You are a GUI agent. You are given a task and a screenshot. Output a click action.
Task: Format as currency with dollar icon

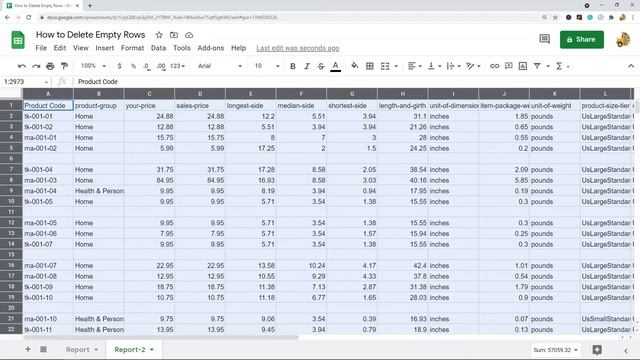tap(119, 66)
